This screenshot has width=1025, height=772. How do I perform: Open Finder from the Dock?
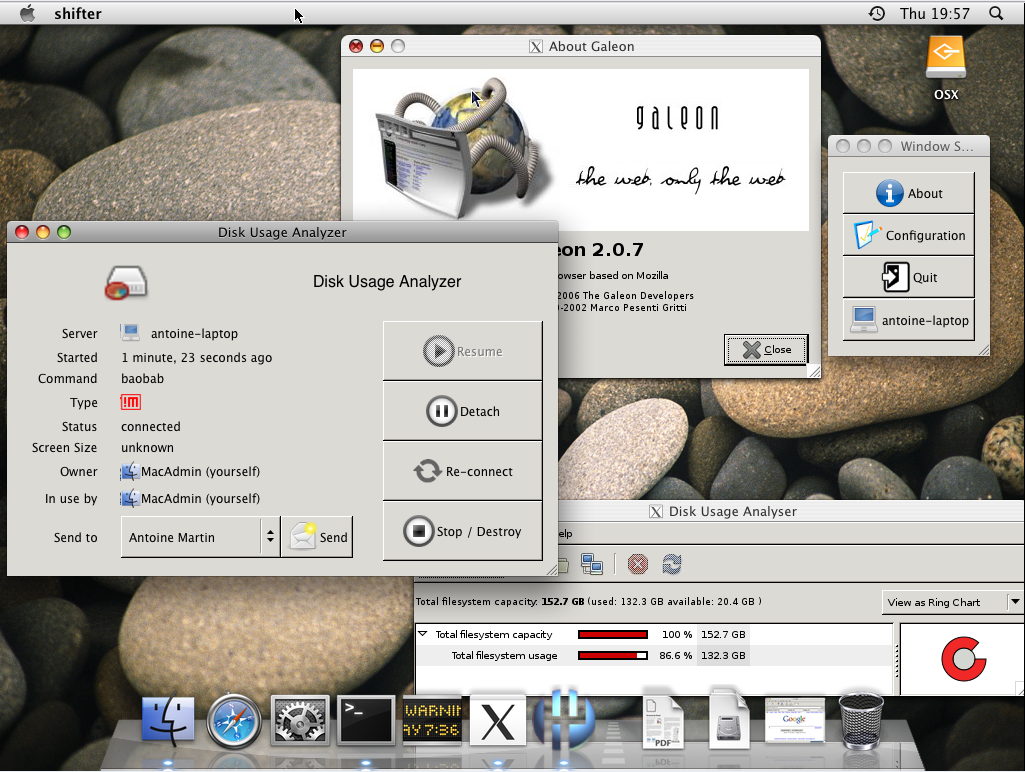click(x=168, y=720)
